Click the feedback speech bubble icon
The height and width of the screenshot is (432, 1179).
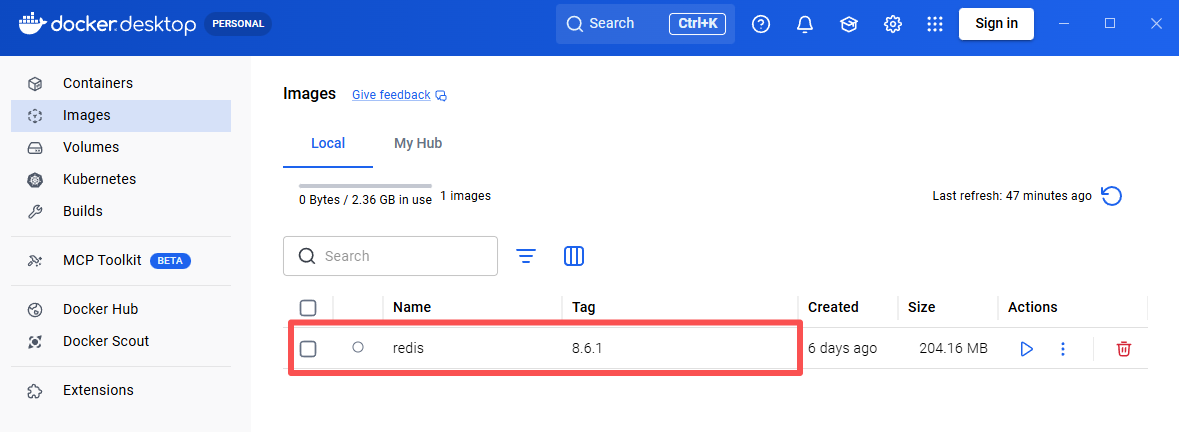pyautogui.click(x=441, y=96)
